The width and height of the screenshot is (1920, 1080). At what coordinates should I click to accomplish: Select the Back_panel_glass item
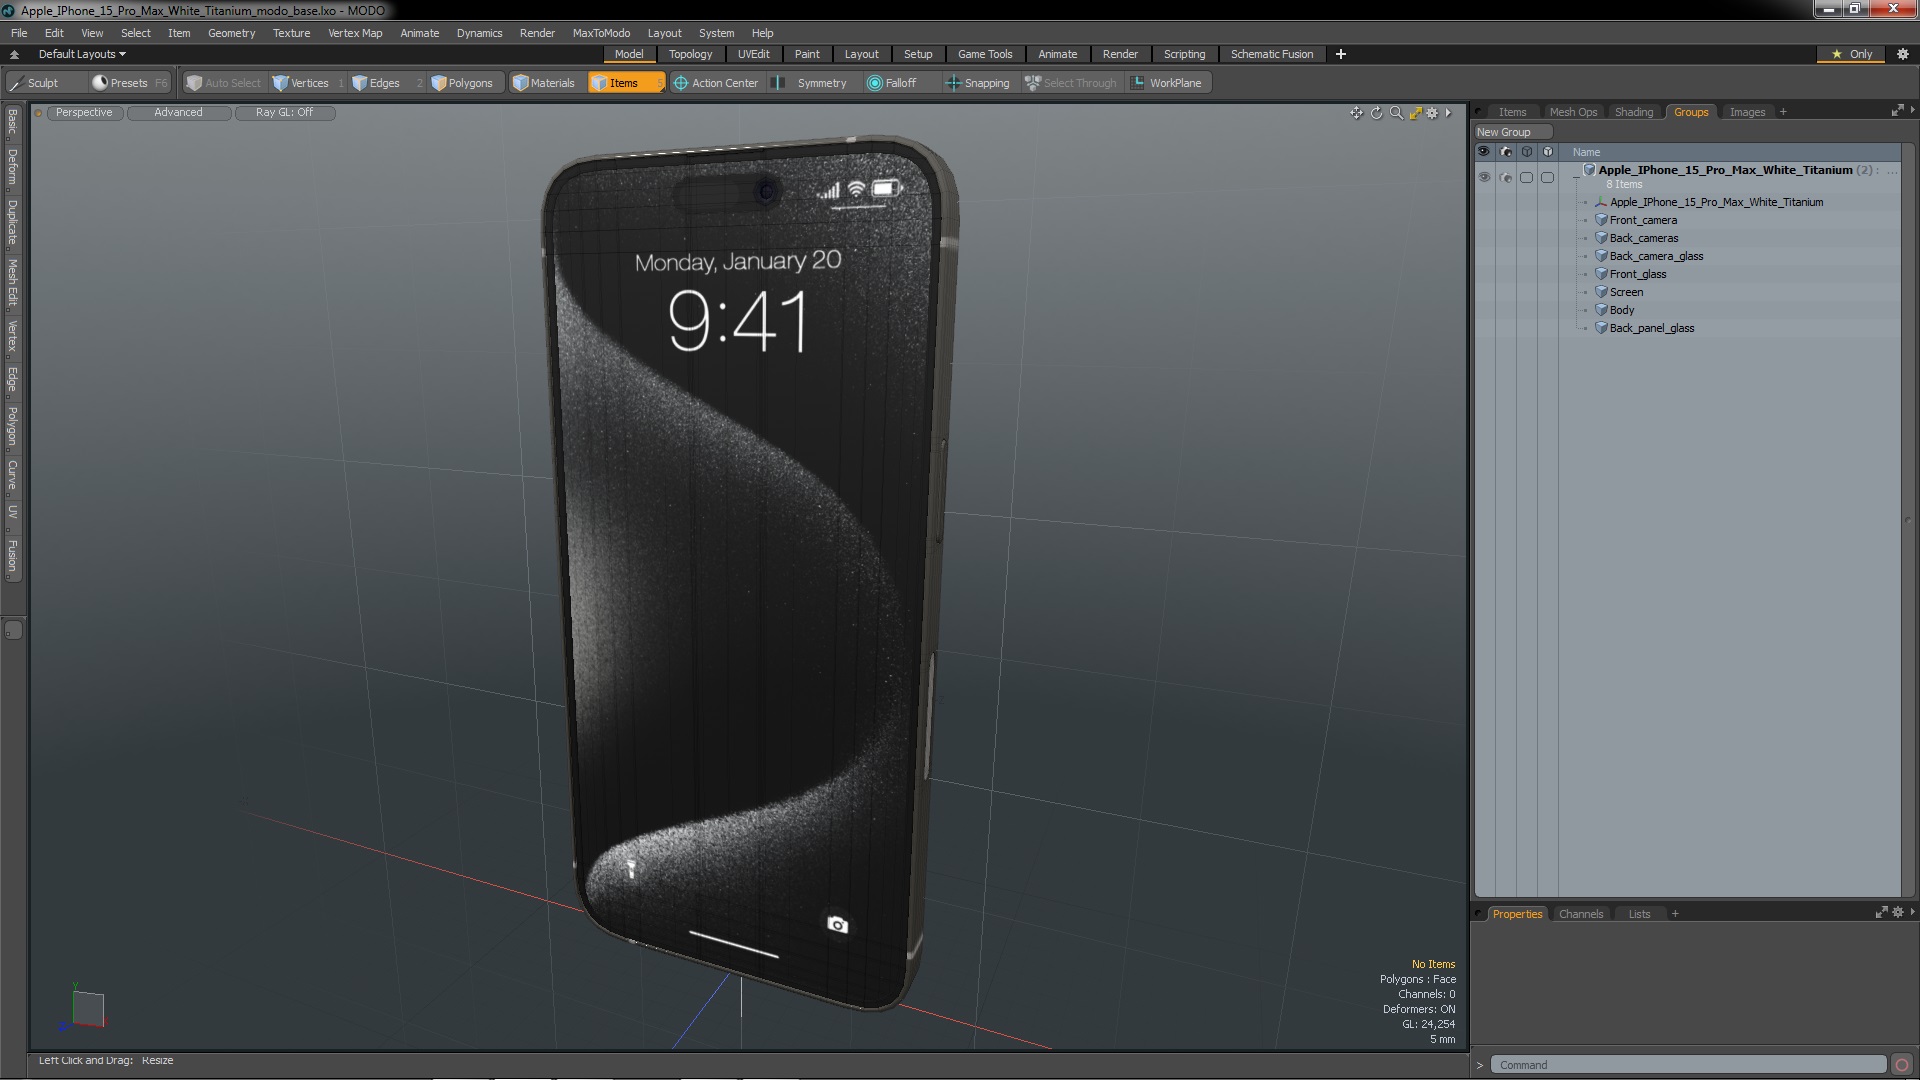pos(1652,328)
